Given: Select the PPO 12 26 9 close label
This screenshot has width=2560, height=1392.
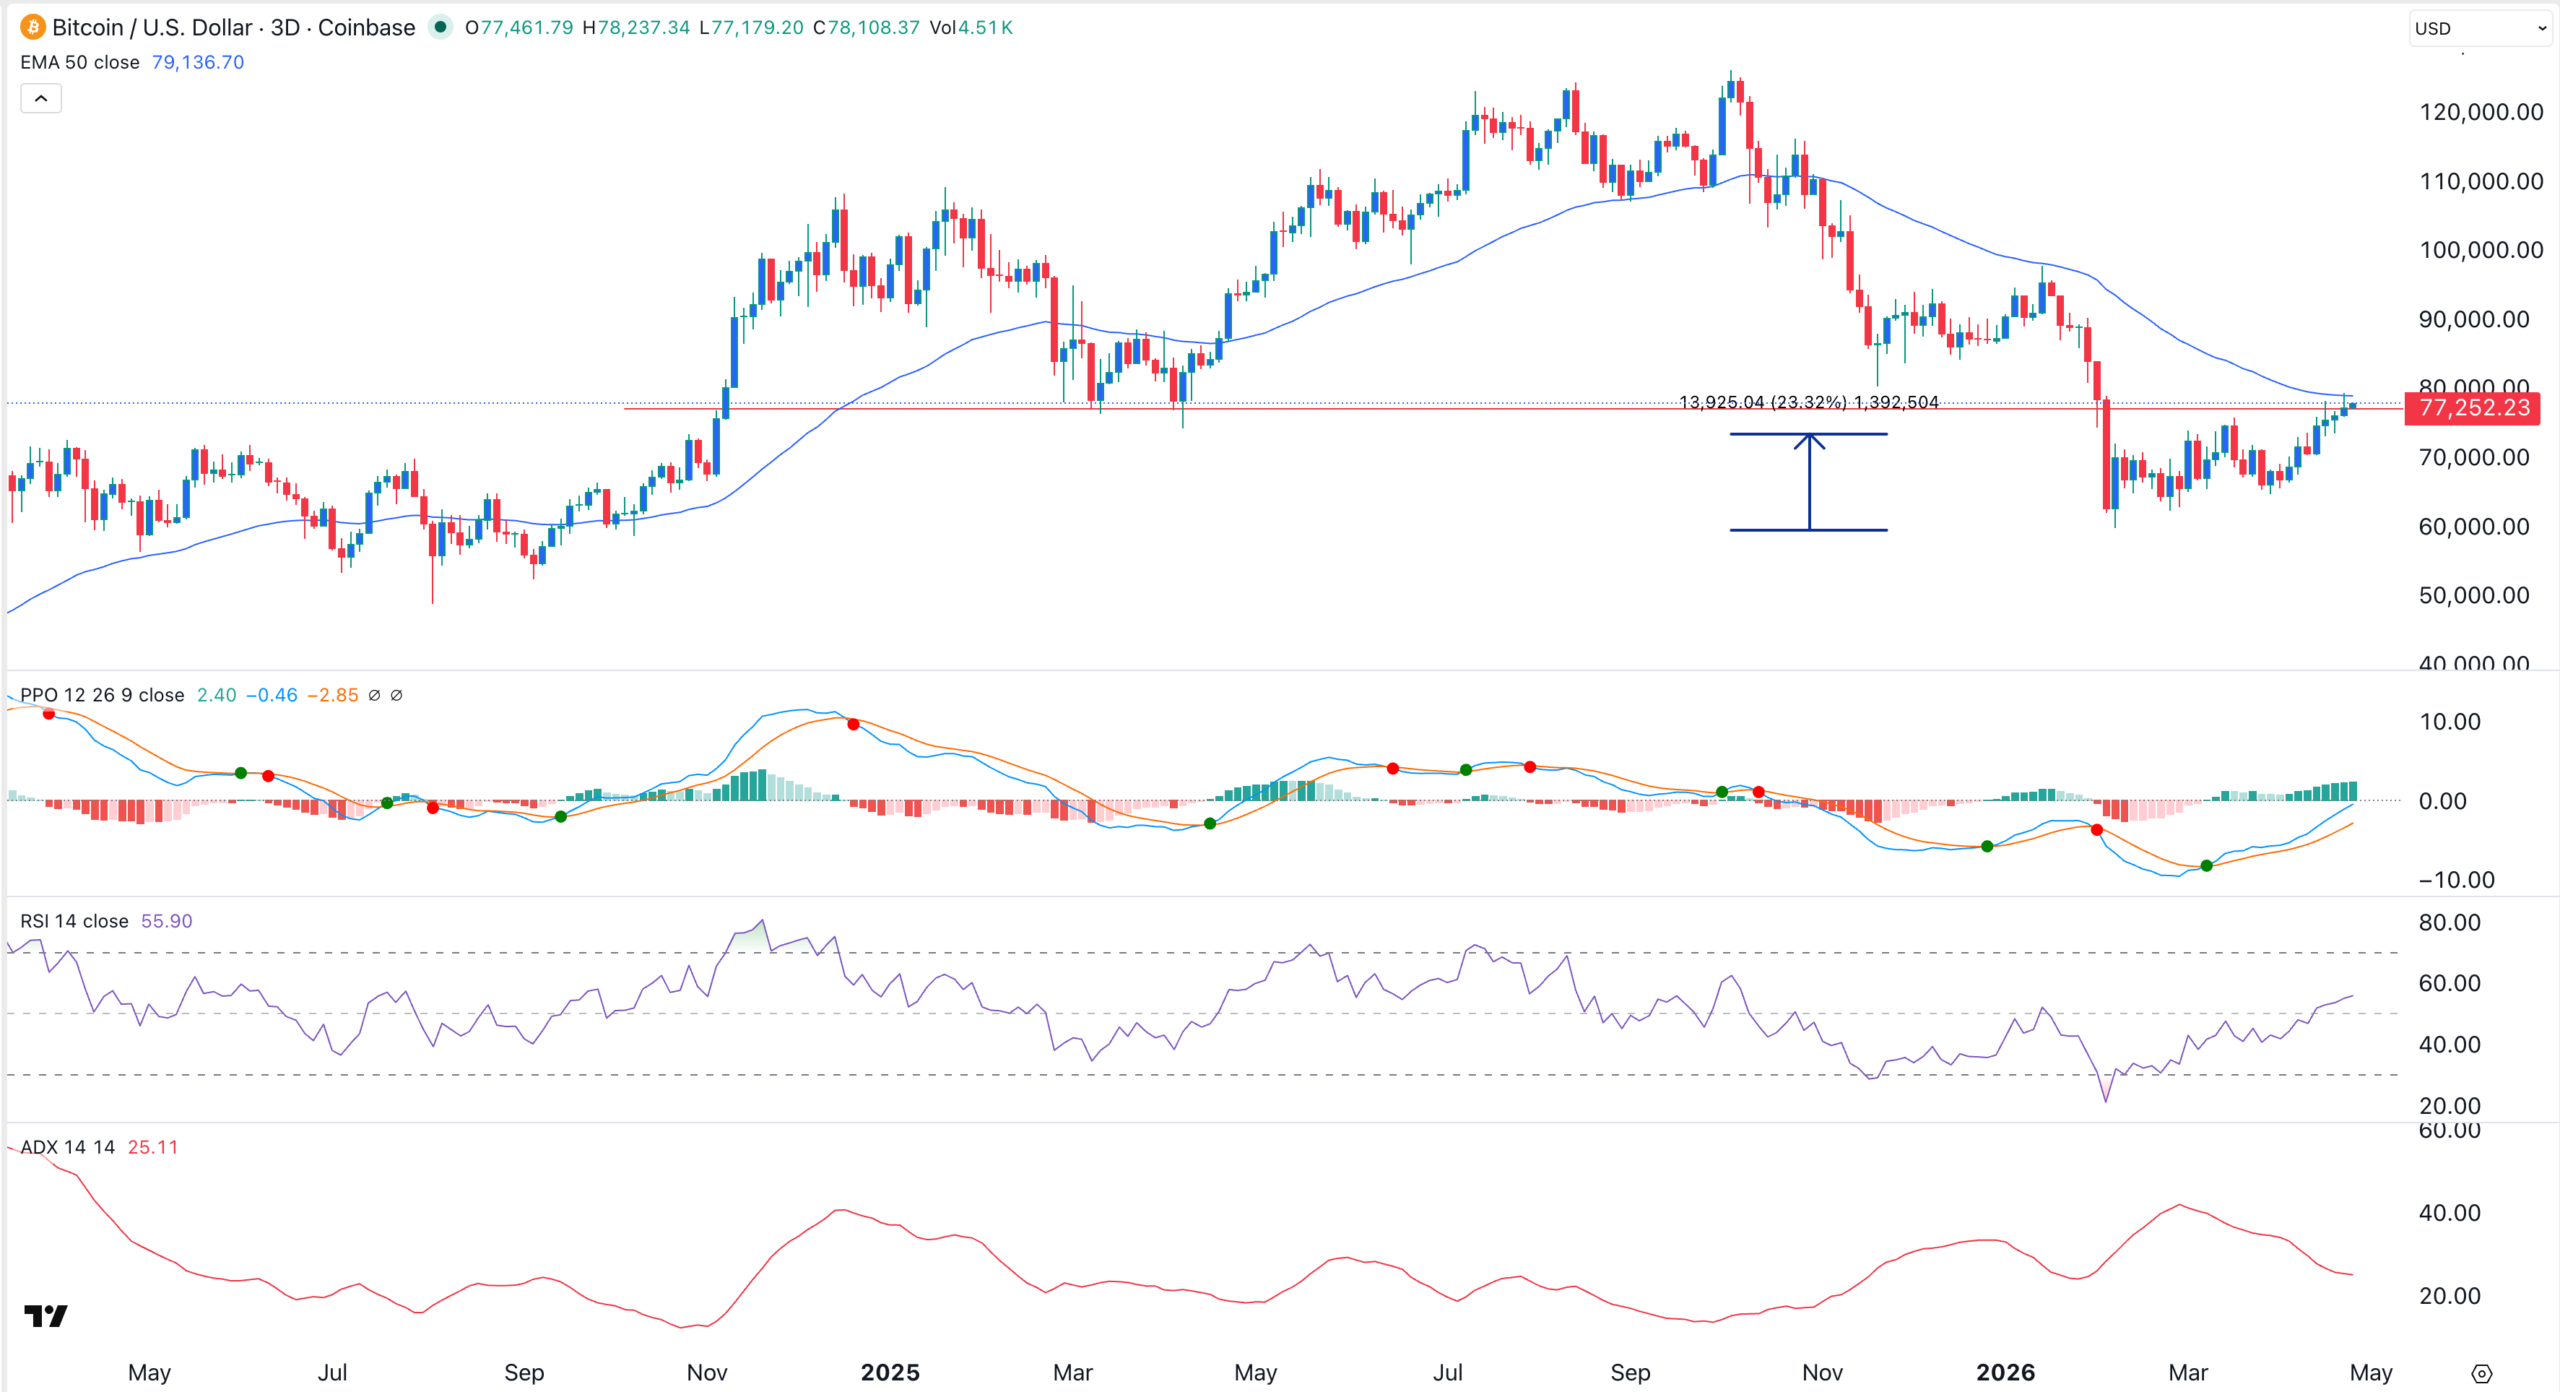Looking at the screenshot, I should click(102, 695).
